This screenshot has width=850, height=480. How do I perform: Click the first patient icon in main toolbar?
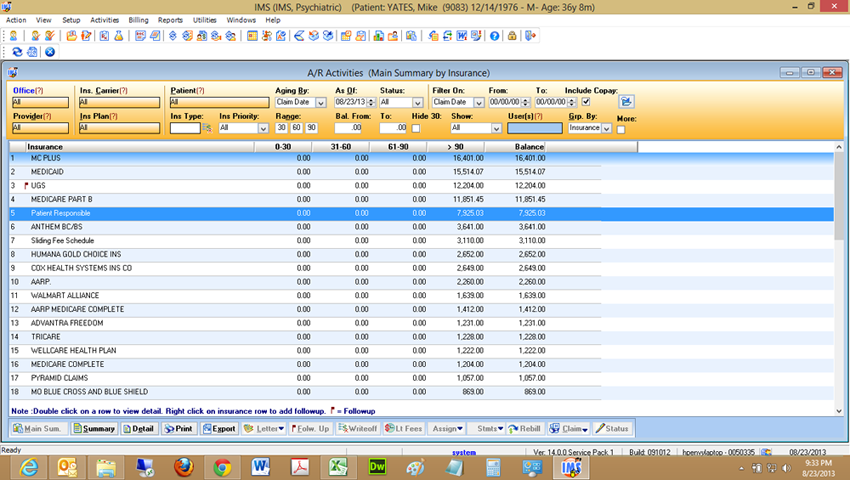pyautogui.click(x=14, y=36)
